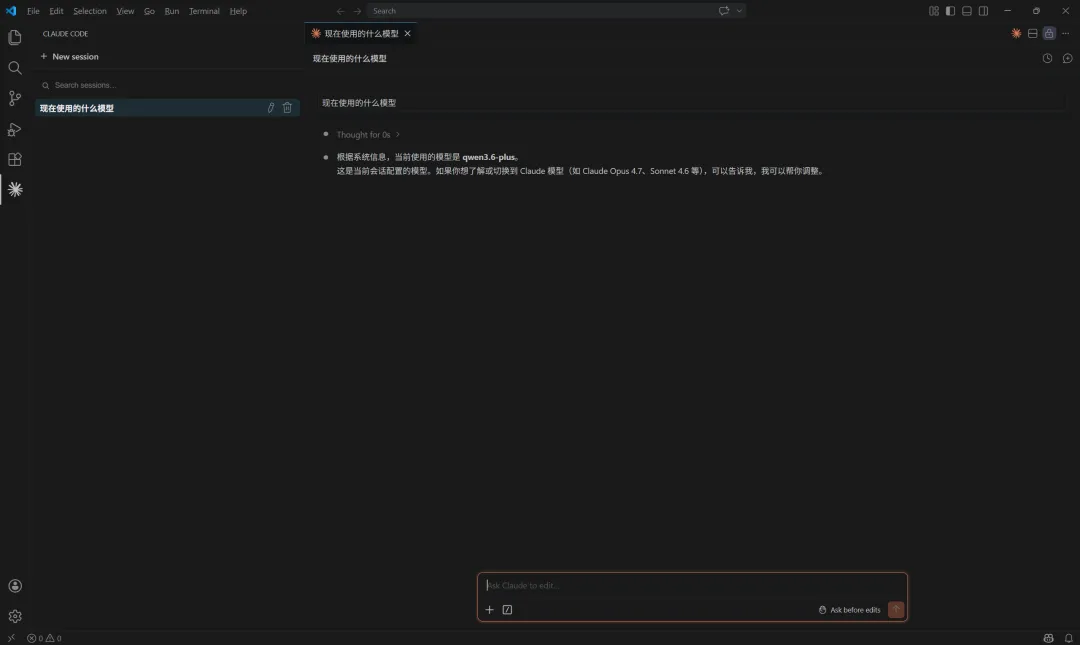This screenshot has height=645, width=1080.
Task: Open the Explorer view in activity bar
Action: (14, 37)
